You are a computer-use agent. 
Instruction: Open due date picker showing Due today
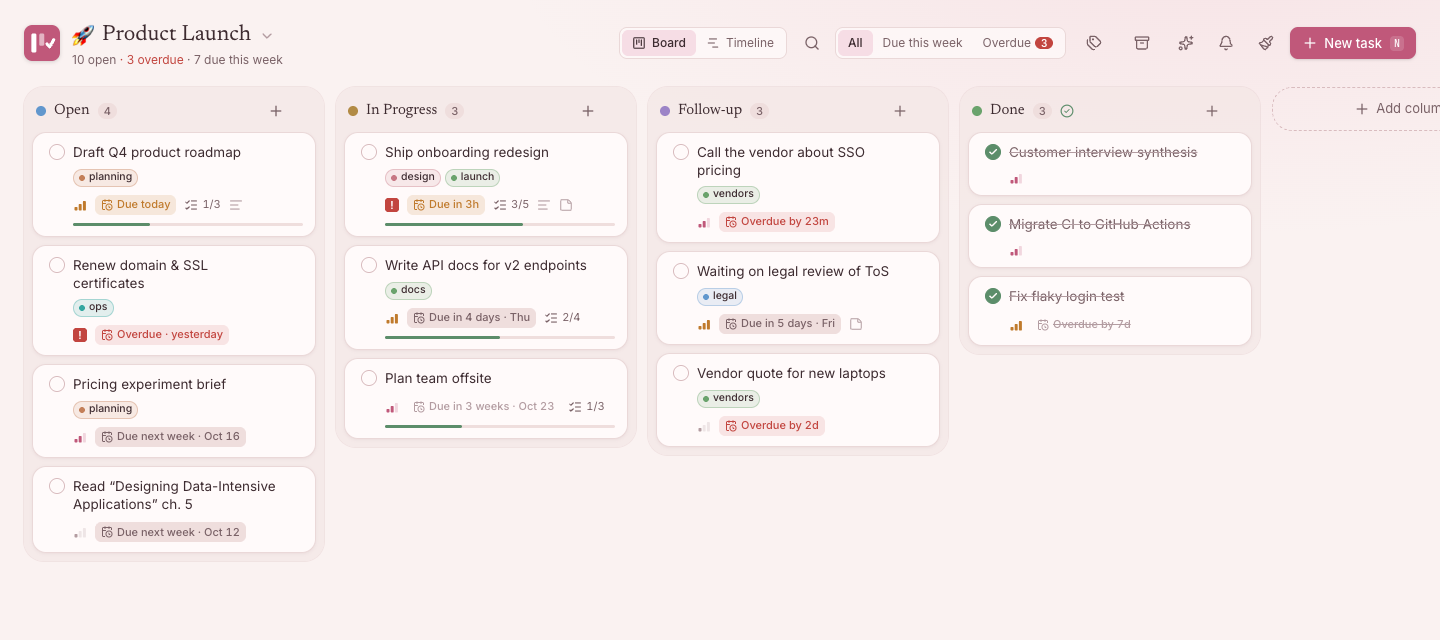(x=135, y=205)
